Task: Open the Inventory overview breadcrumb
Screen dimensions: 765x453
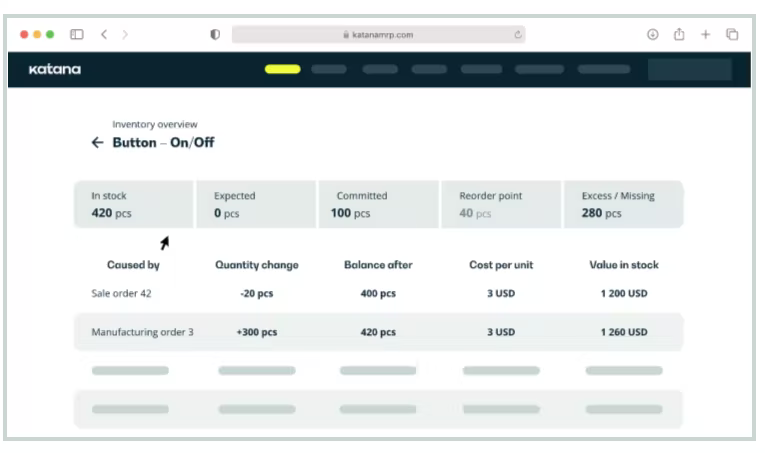Action: tap(155, 124)
